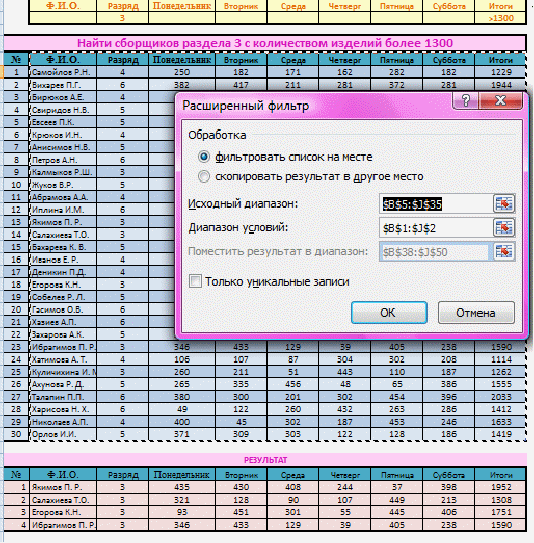Click result row 'Егорова К.Н.'

point(63,512)
